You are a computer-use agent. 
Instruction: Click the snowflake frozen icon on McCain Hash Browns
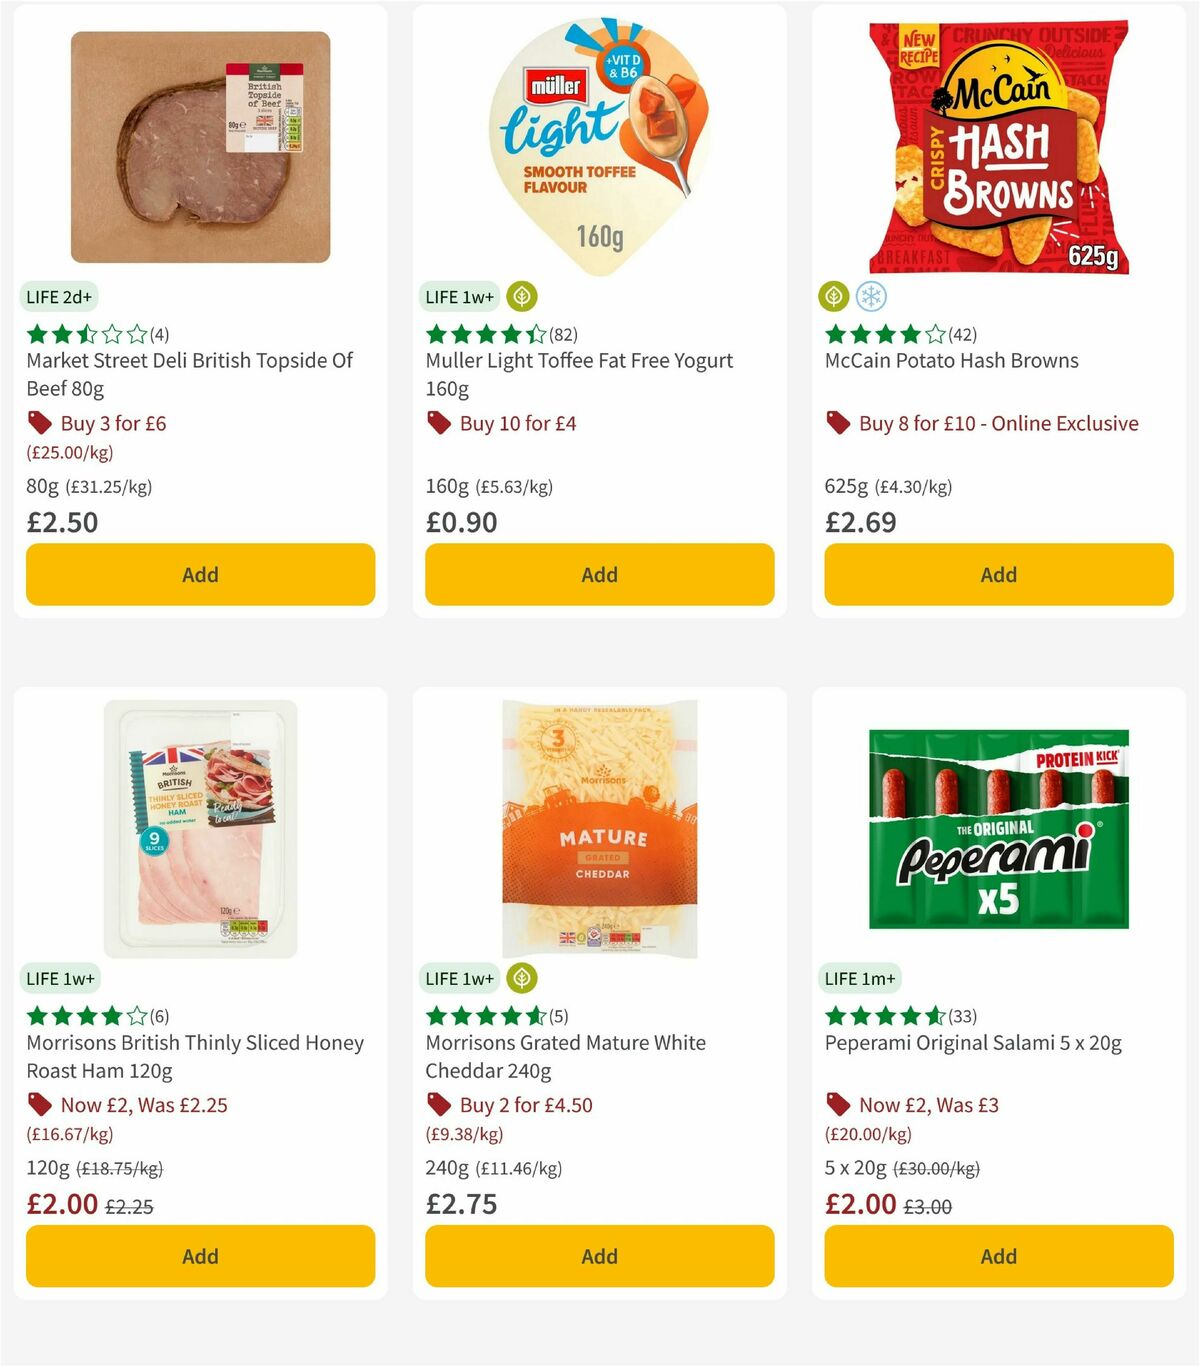[x=869, y=297]
